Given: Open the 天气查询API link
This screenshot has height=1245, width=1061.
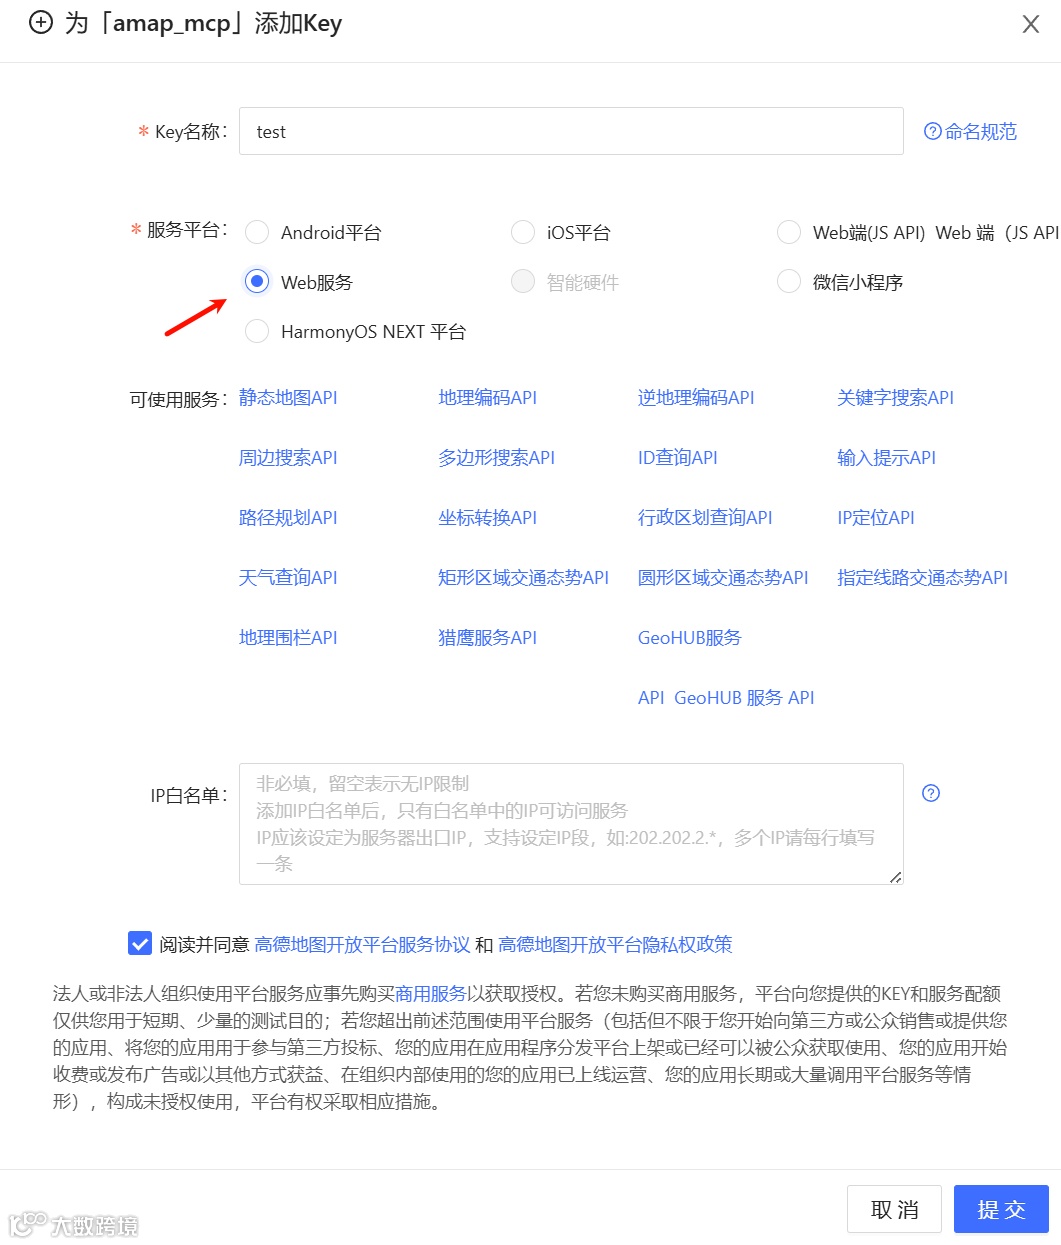Looking at the screenshot, I should tap(288, 577).
